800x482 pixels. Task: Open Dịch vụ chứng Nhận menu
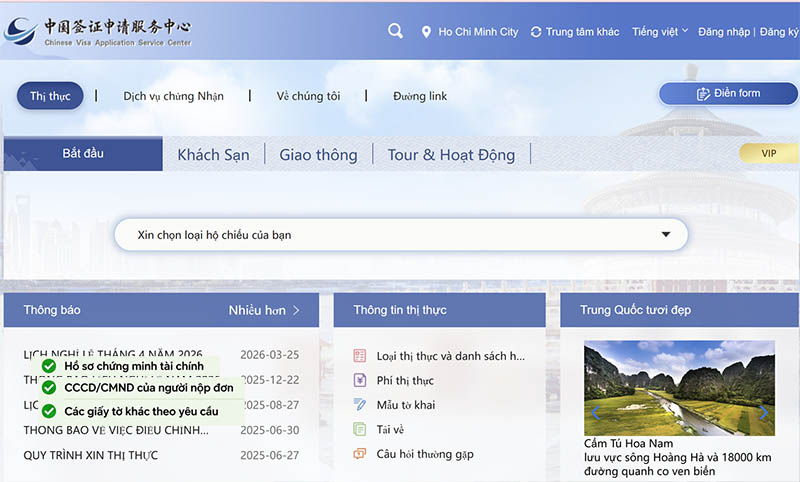pyautogui.click(x=173, y=96)
